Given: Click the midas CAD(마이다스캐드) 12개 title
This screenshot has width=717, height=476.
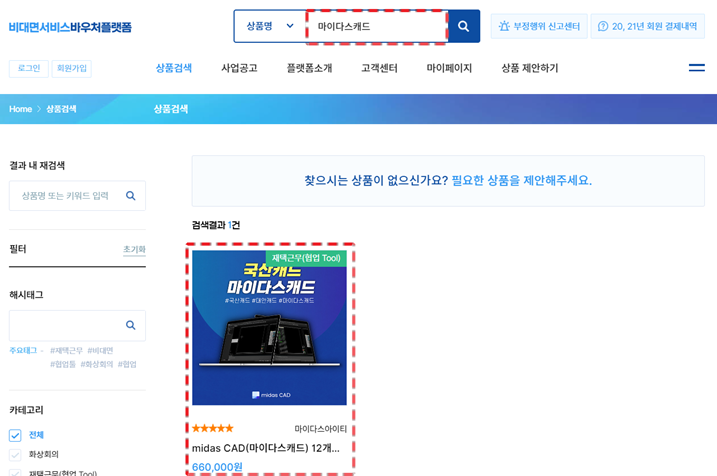Looking at the screenshot, I should point(266,448).
